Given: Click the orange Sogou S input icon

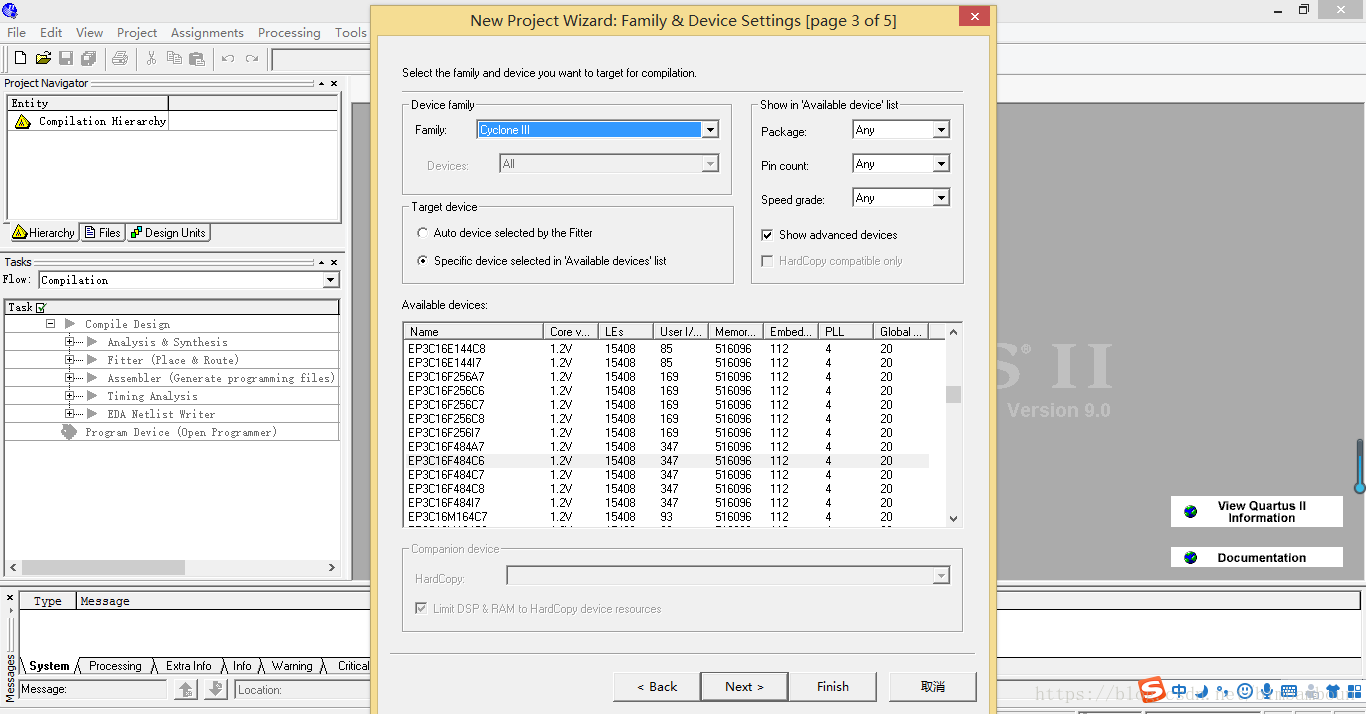Looking at the screenshot, I should click(x=1153, y=690).
